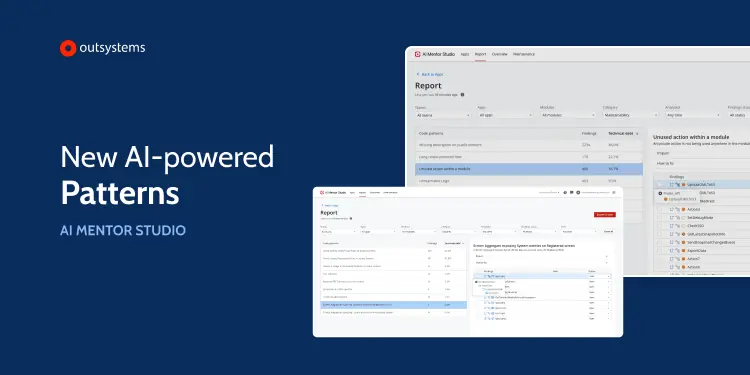Viewport: 750px width, 375px height.
Task: Open the Category dropdown showing Maintainability
Action: coord(630,115)
